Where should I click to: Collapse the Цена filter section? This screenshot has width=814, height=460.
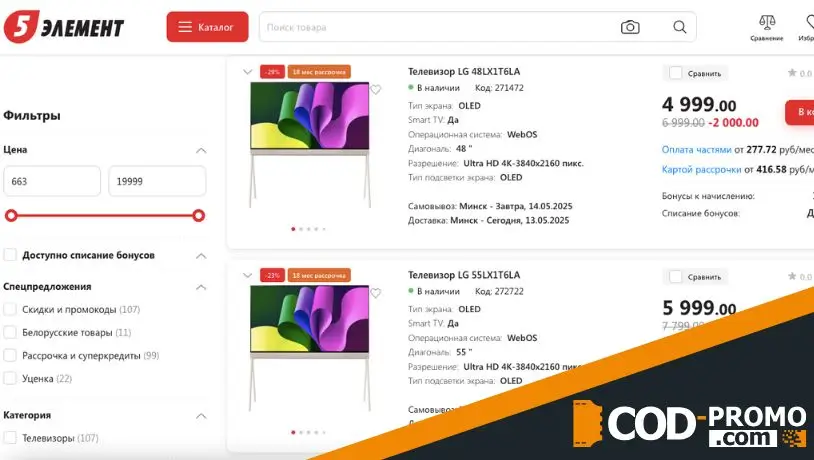(x=201, y=151)
